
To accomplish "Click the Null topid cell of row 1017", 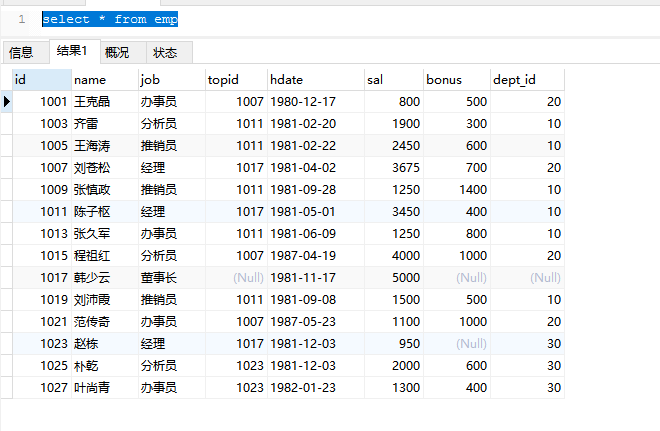I will tap(236, 277).
